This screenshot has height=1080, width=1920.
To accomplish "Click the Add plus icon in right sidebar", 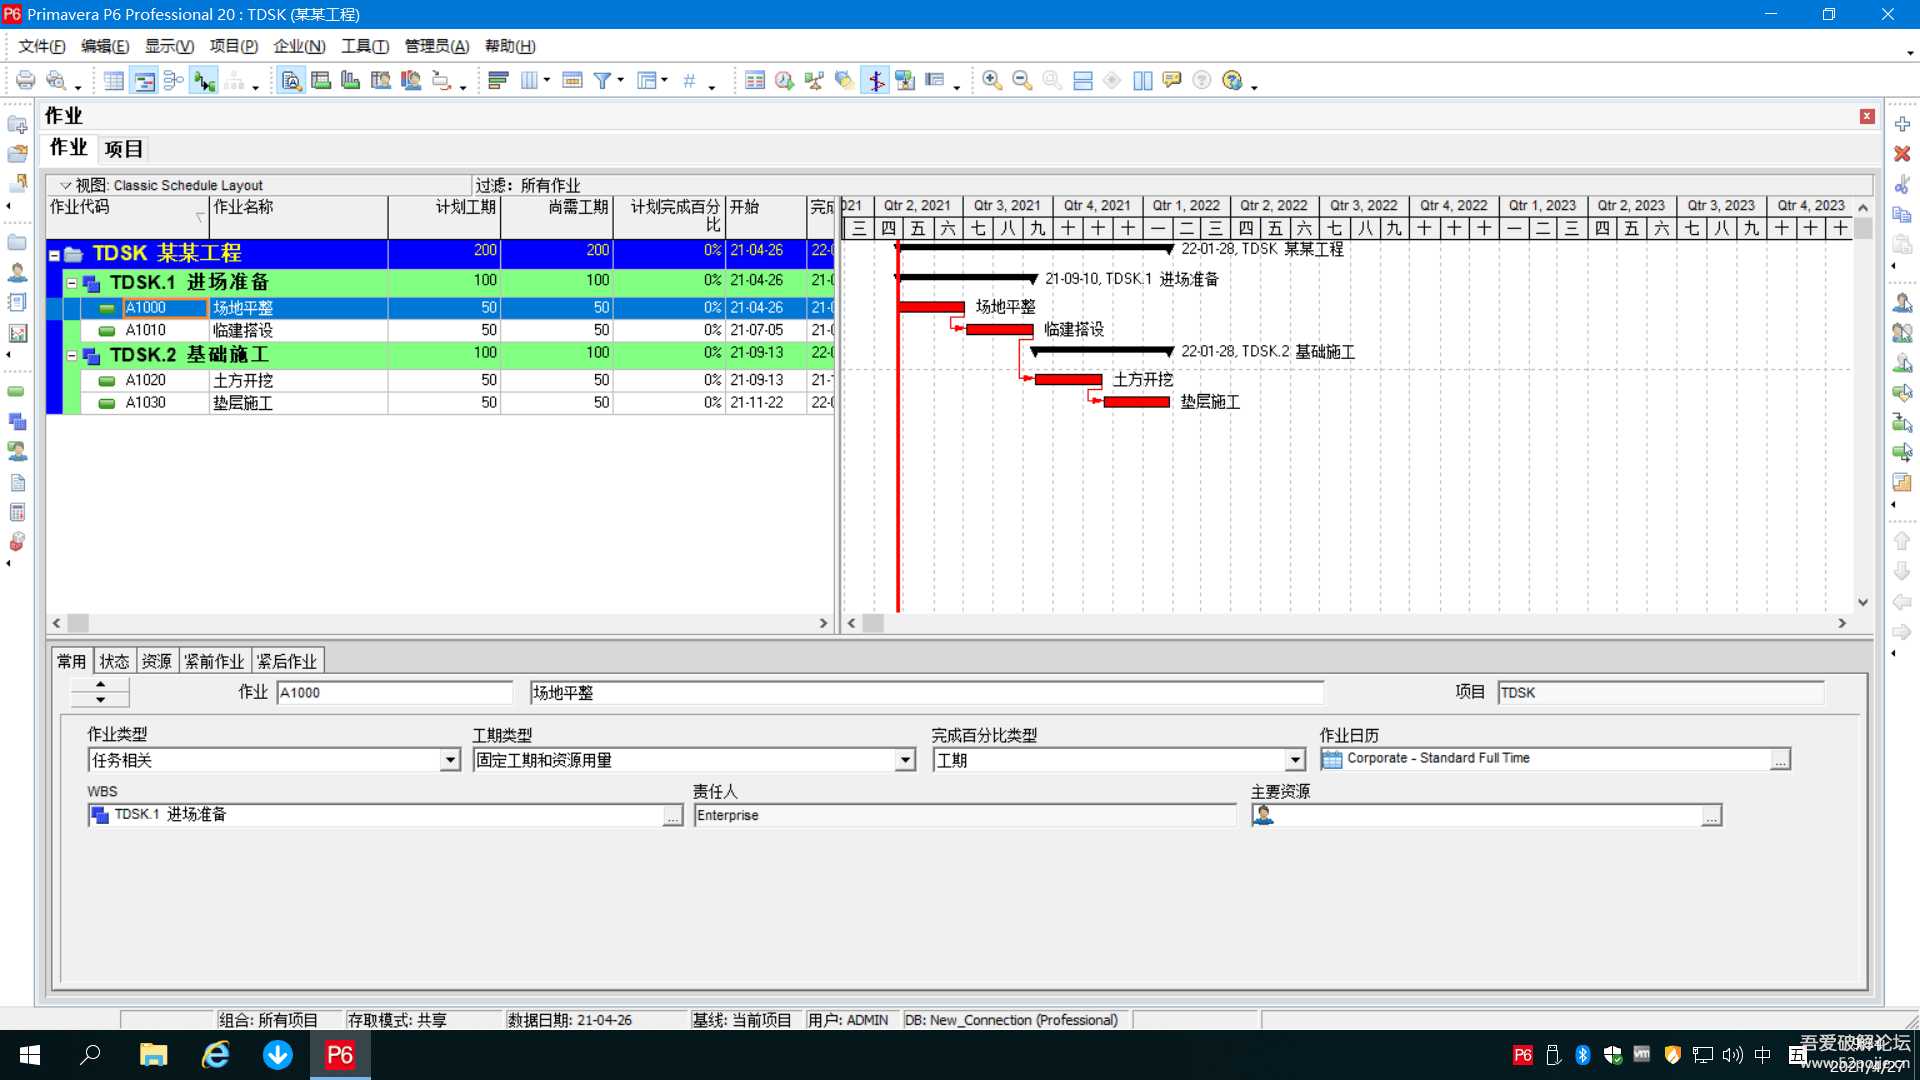I will 1902,124.
